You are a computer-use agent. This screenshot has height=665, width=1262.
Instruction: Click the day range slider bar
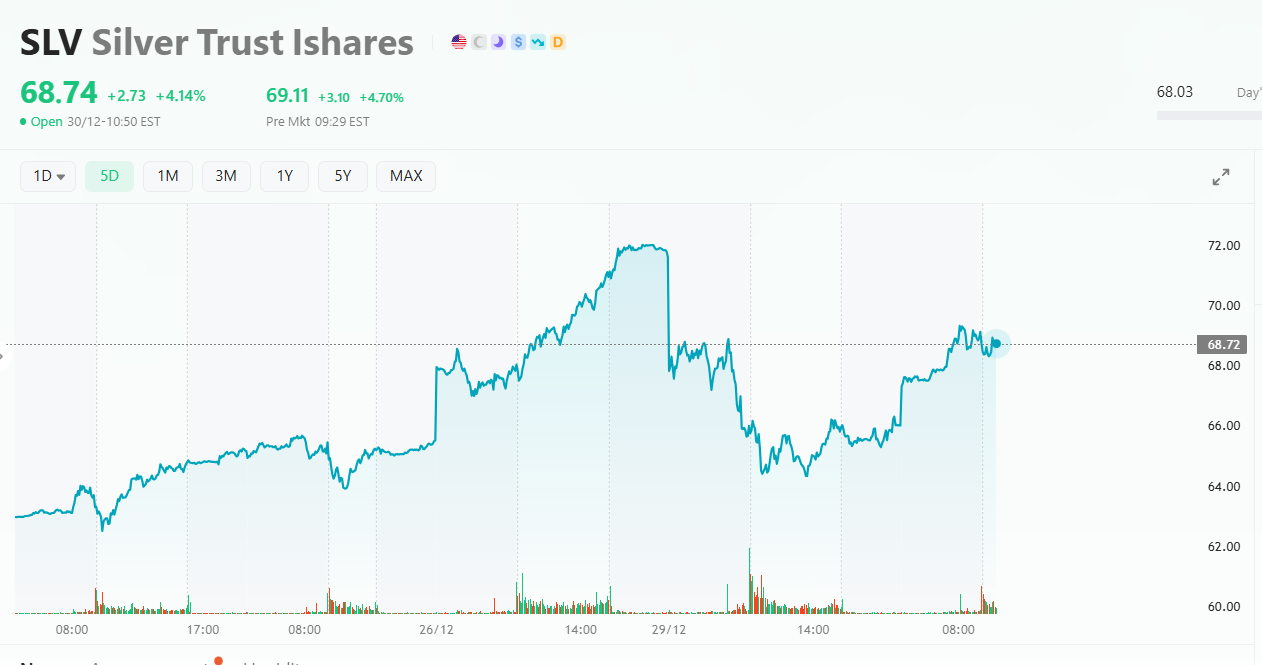[x=1209, y=115]
